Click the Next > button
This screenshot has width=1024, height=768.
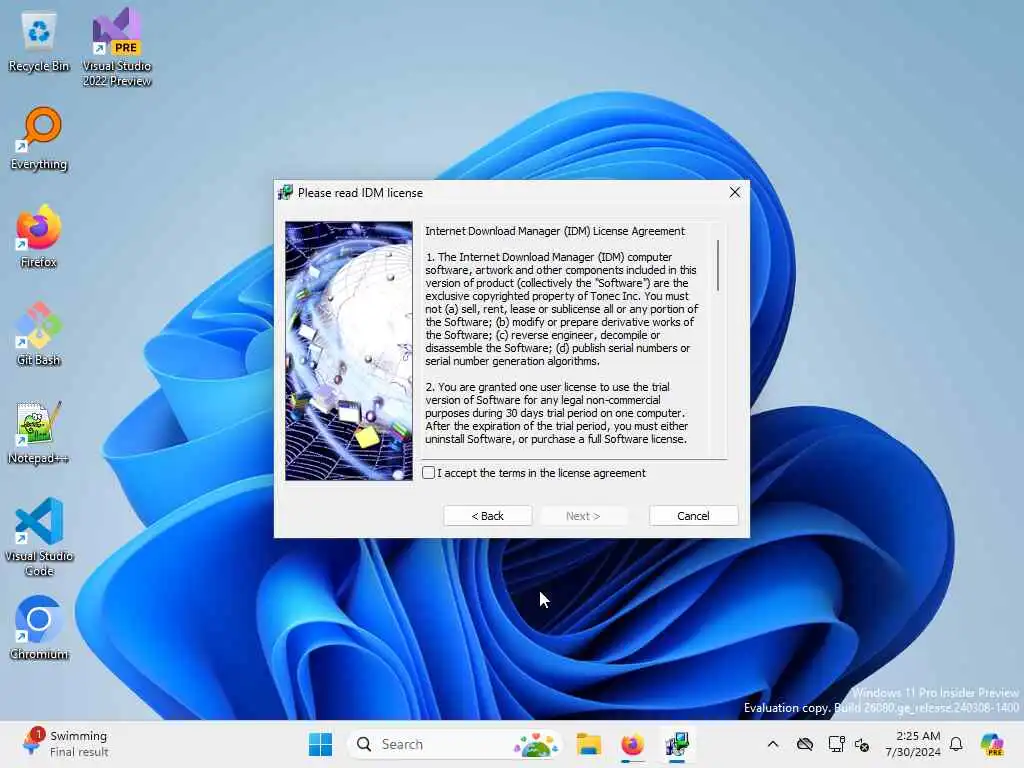(x=583, y=516)
